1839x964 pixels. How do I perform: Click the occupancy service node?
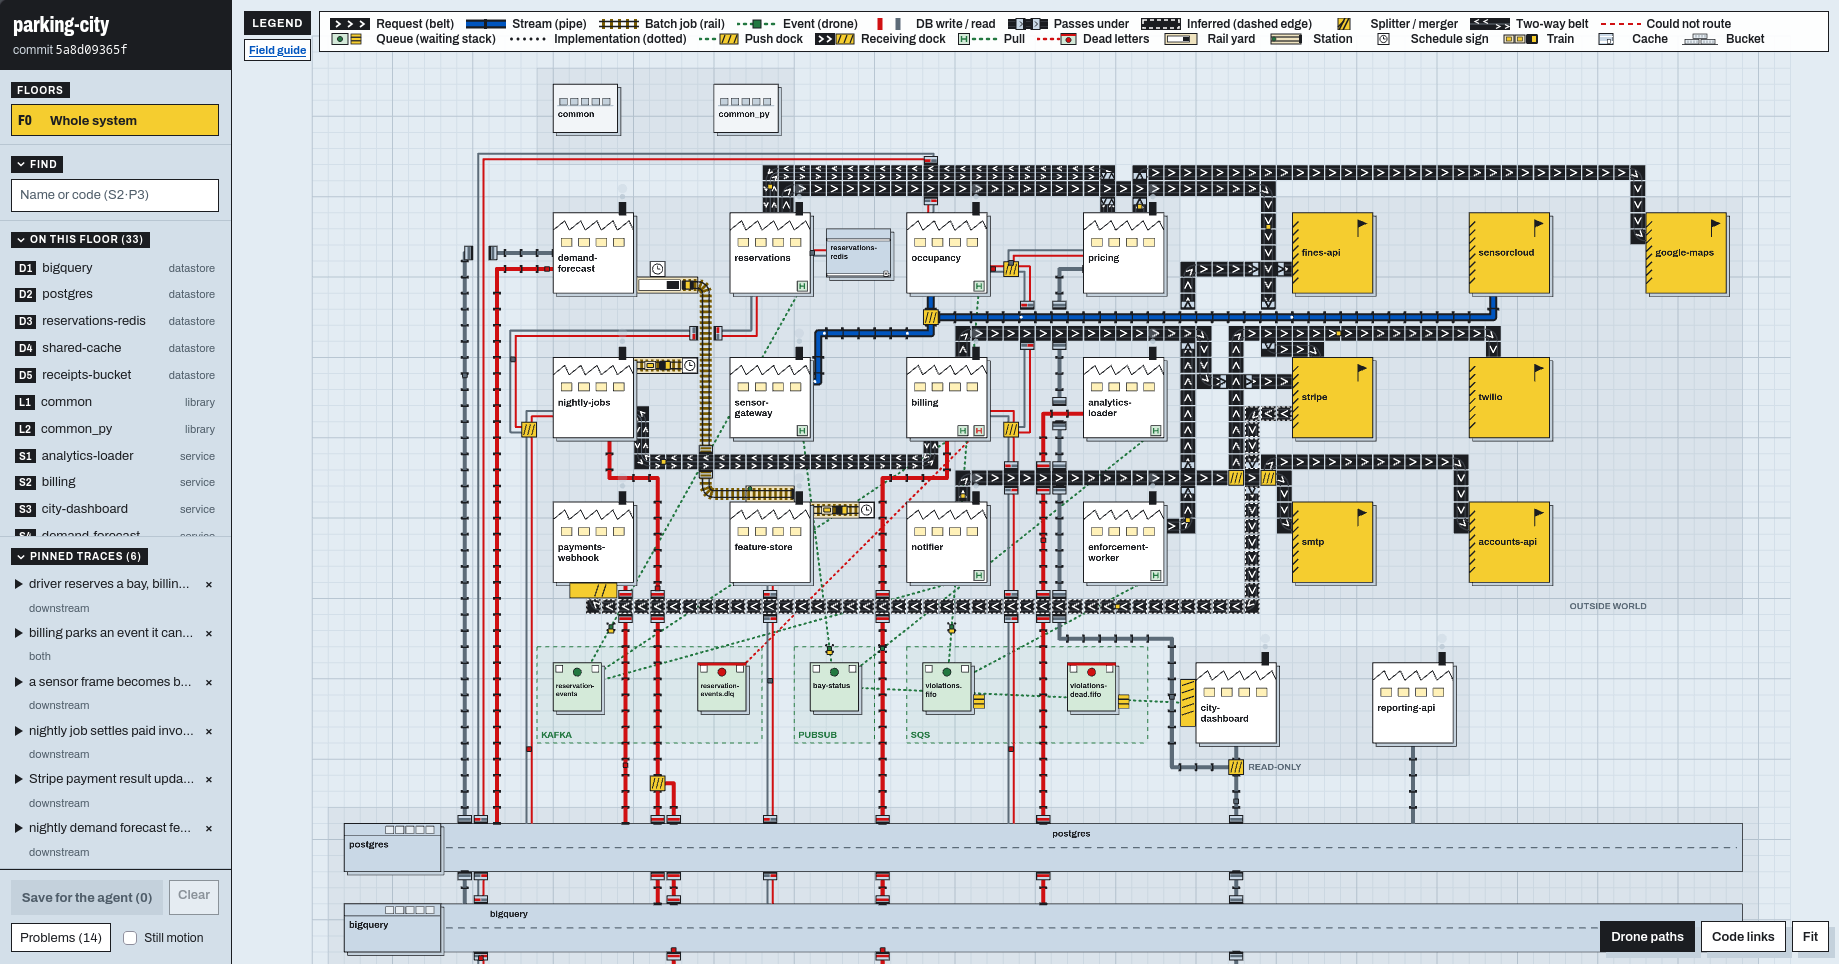pyautogui.click(x=947, y=253)
